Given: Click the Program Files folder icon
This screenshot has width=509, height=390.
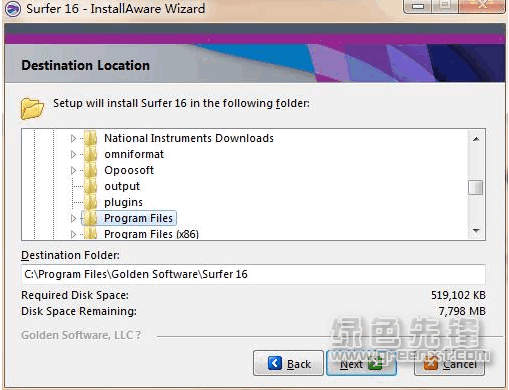Looking at the screenshot, I should tap(90, 218).
